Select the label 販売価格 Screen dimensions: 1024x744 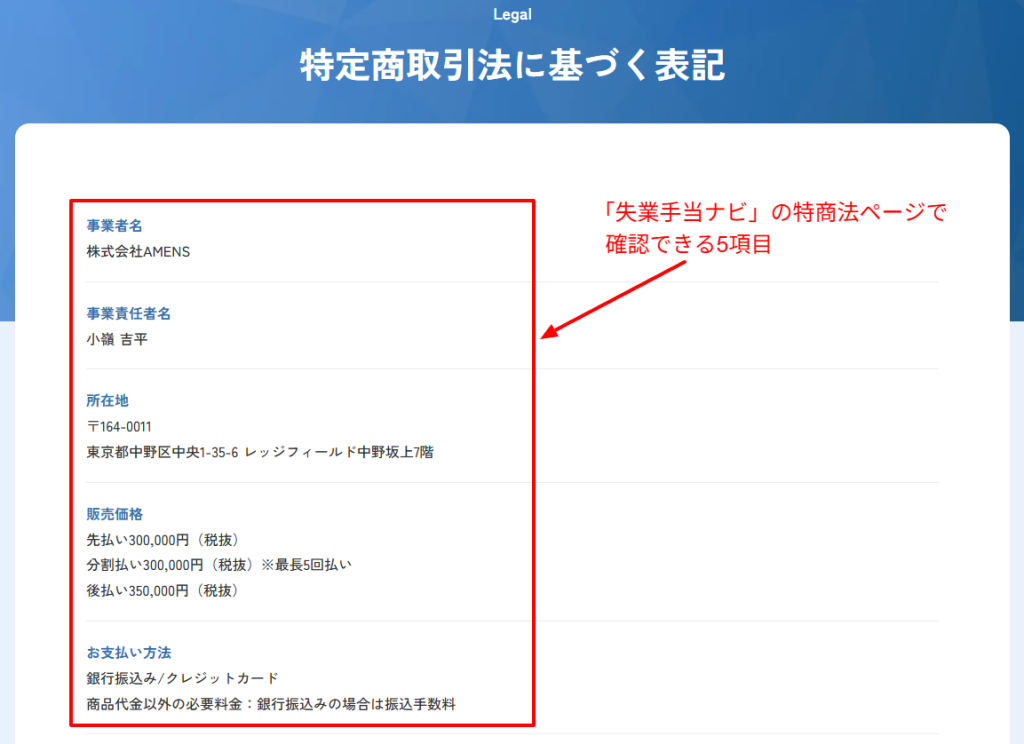click(114, 514)
